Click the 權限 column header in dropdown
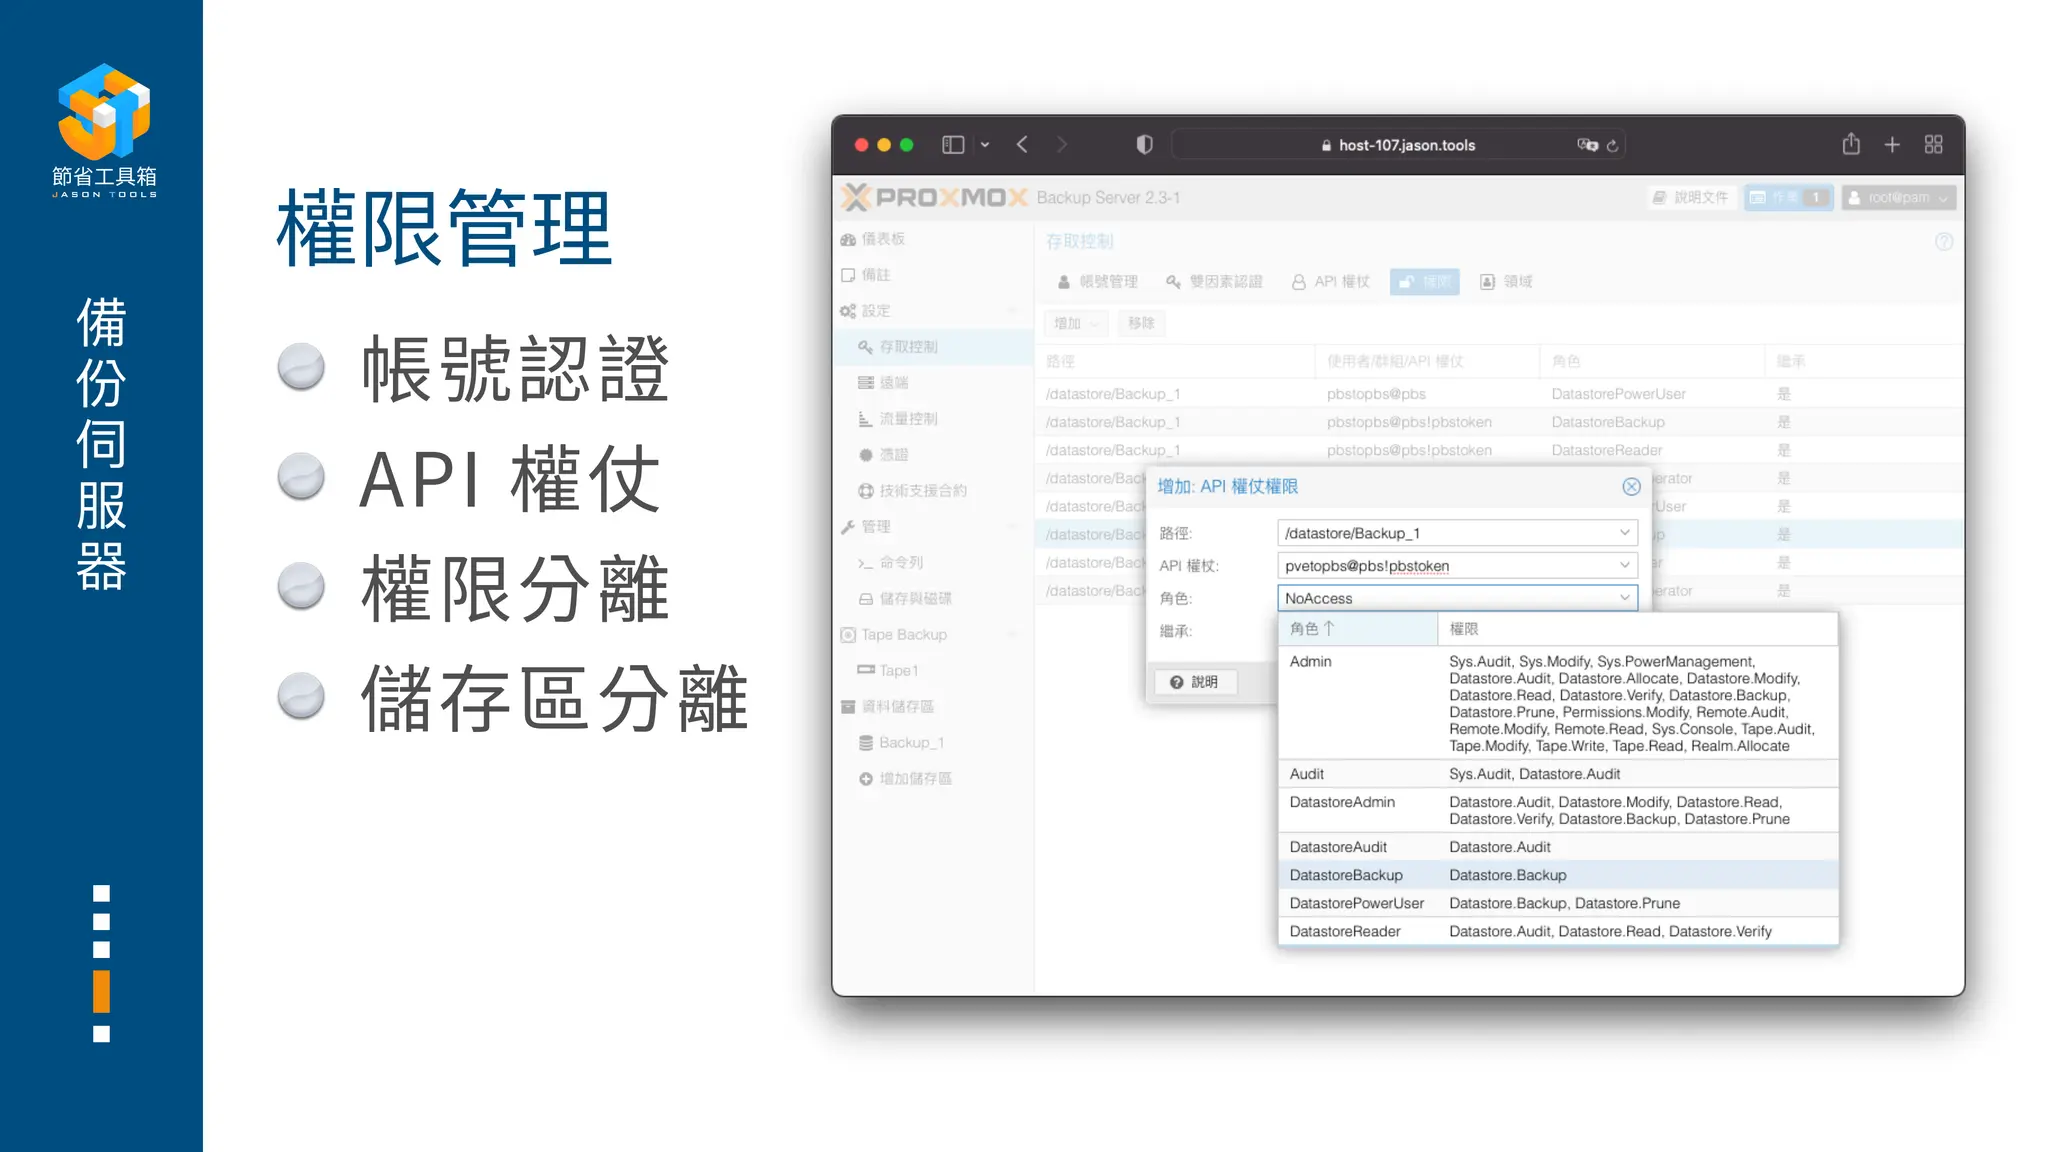The image size is (2048, 1152). tap(1638, 629)
